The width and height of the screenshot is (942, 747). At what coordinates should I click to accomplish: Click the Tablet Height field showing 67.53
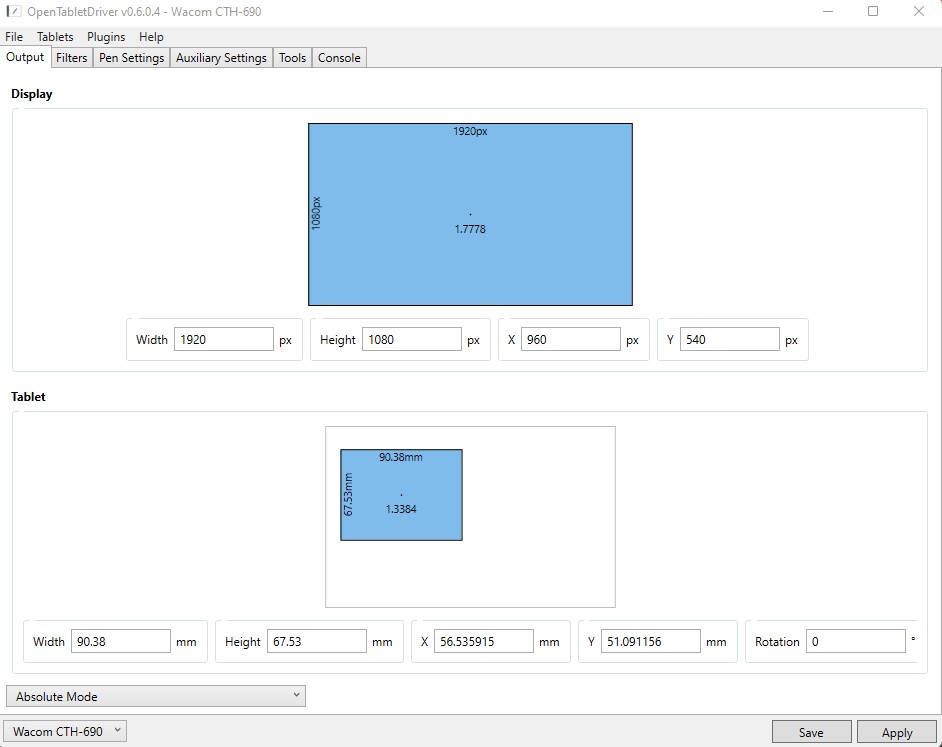point(317,641)
